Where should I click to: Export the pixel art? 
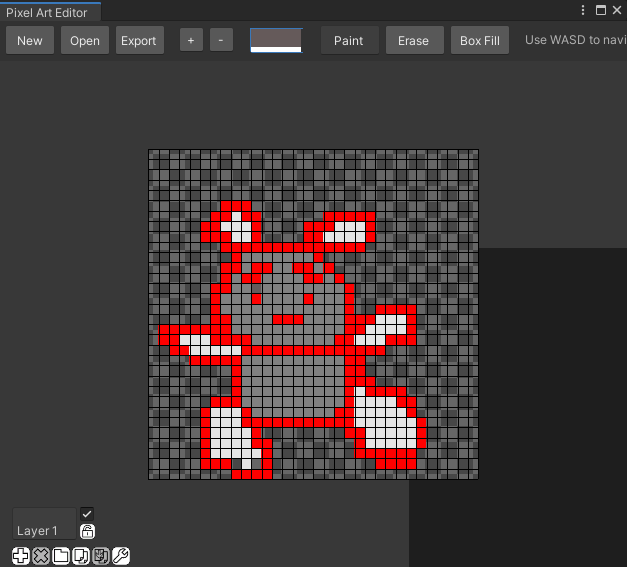(x=140, y=40)
